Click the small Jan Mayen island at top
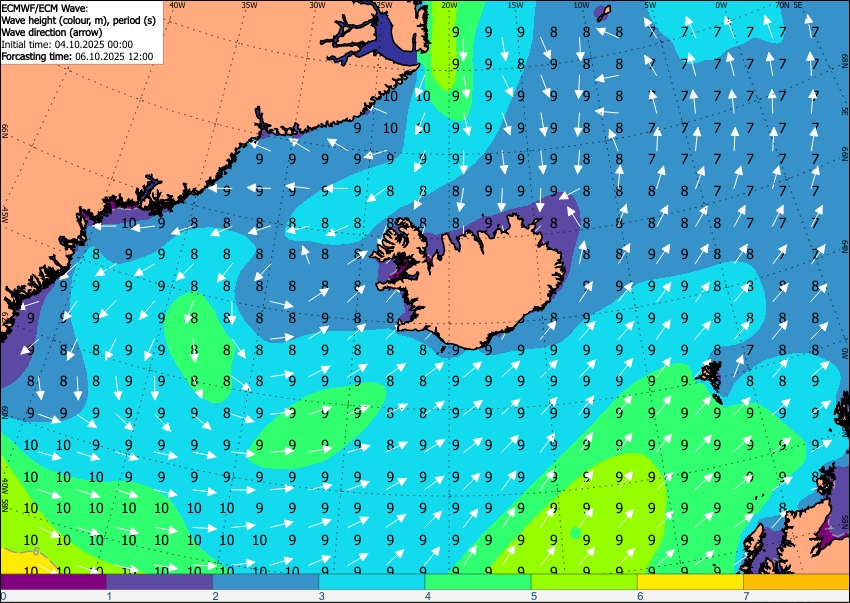Image resolution: width=850 pixels, height=603 pixels. click(x=604, y=13)
